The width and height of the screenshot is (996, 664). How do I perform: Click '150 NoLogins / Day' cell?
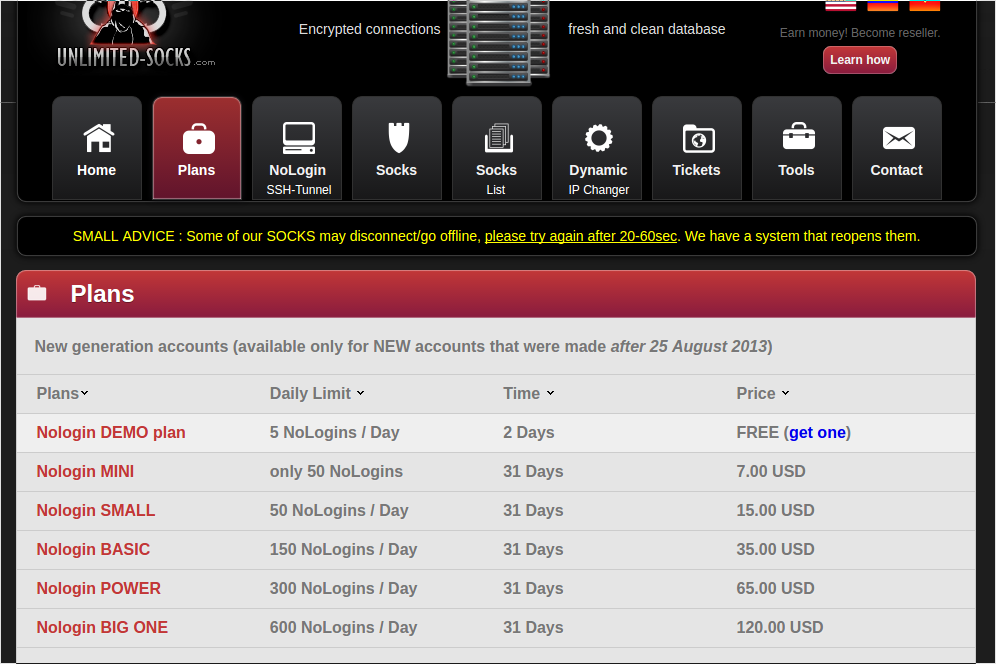coord(343,550)
